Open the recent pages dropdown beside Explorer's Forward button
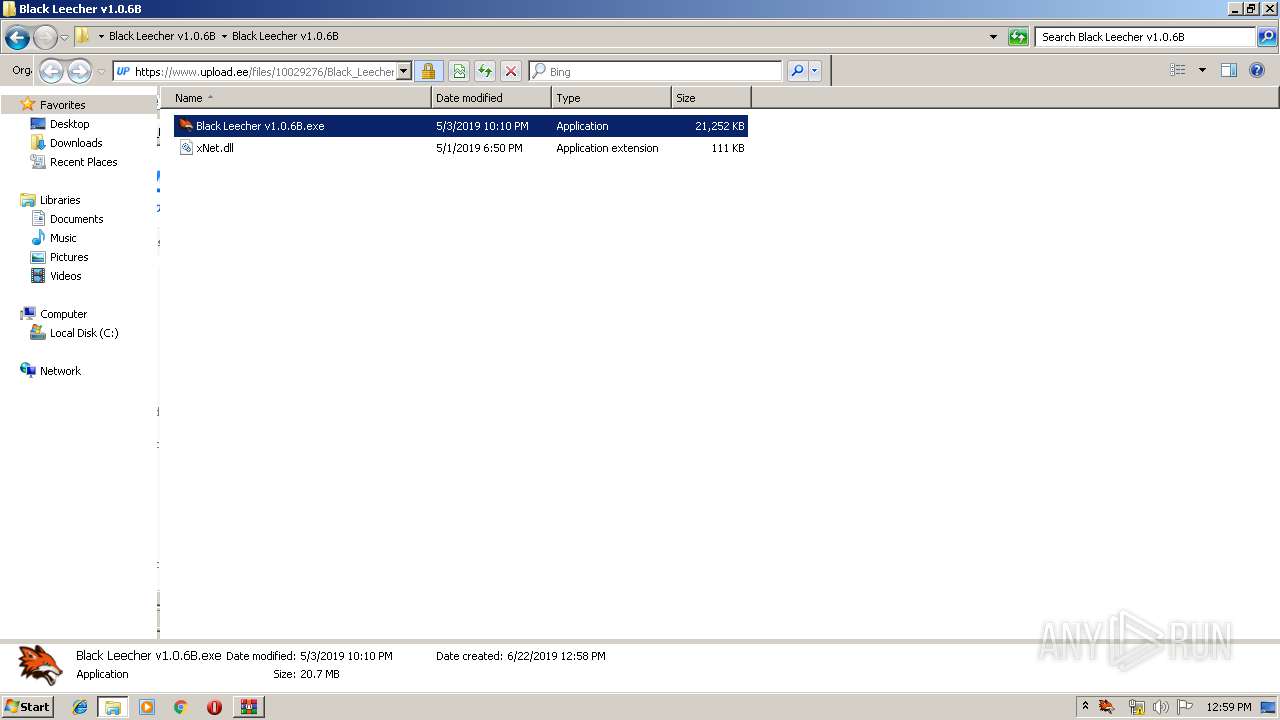The width and height of the screenshot is (1280, 720). point(65,38)
